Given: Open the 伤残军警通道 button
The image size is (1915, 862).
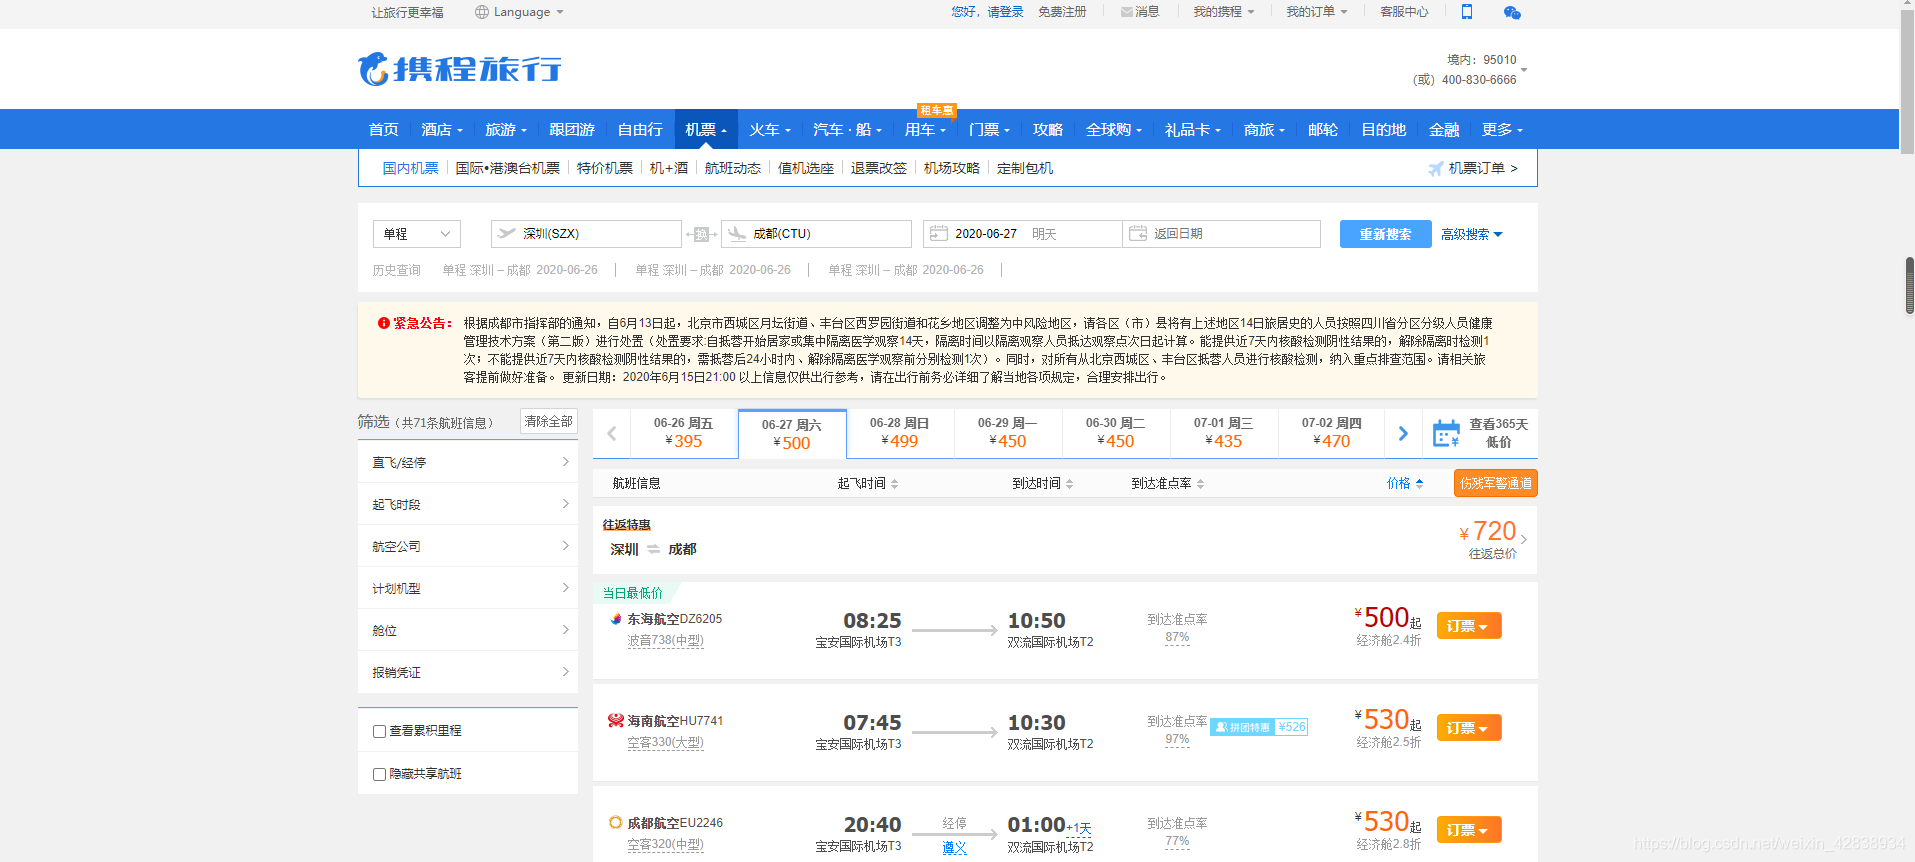Looking at the screenshot, I should click(1496, 483).
